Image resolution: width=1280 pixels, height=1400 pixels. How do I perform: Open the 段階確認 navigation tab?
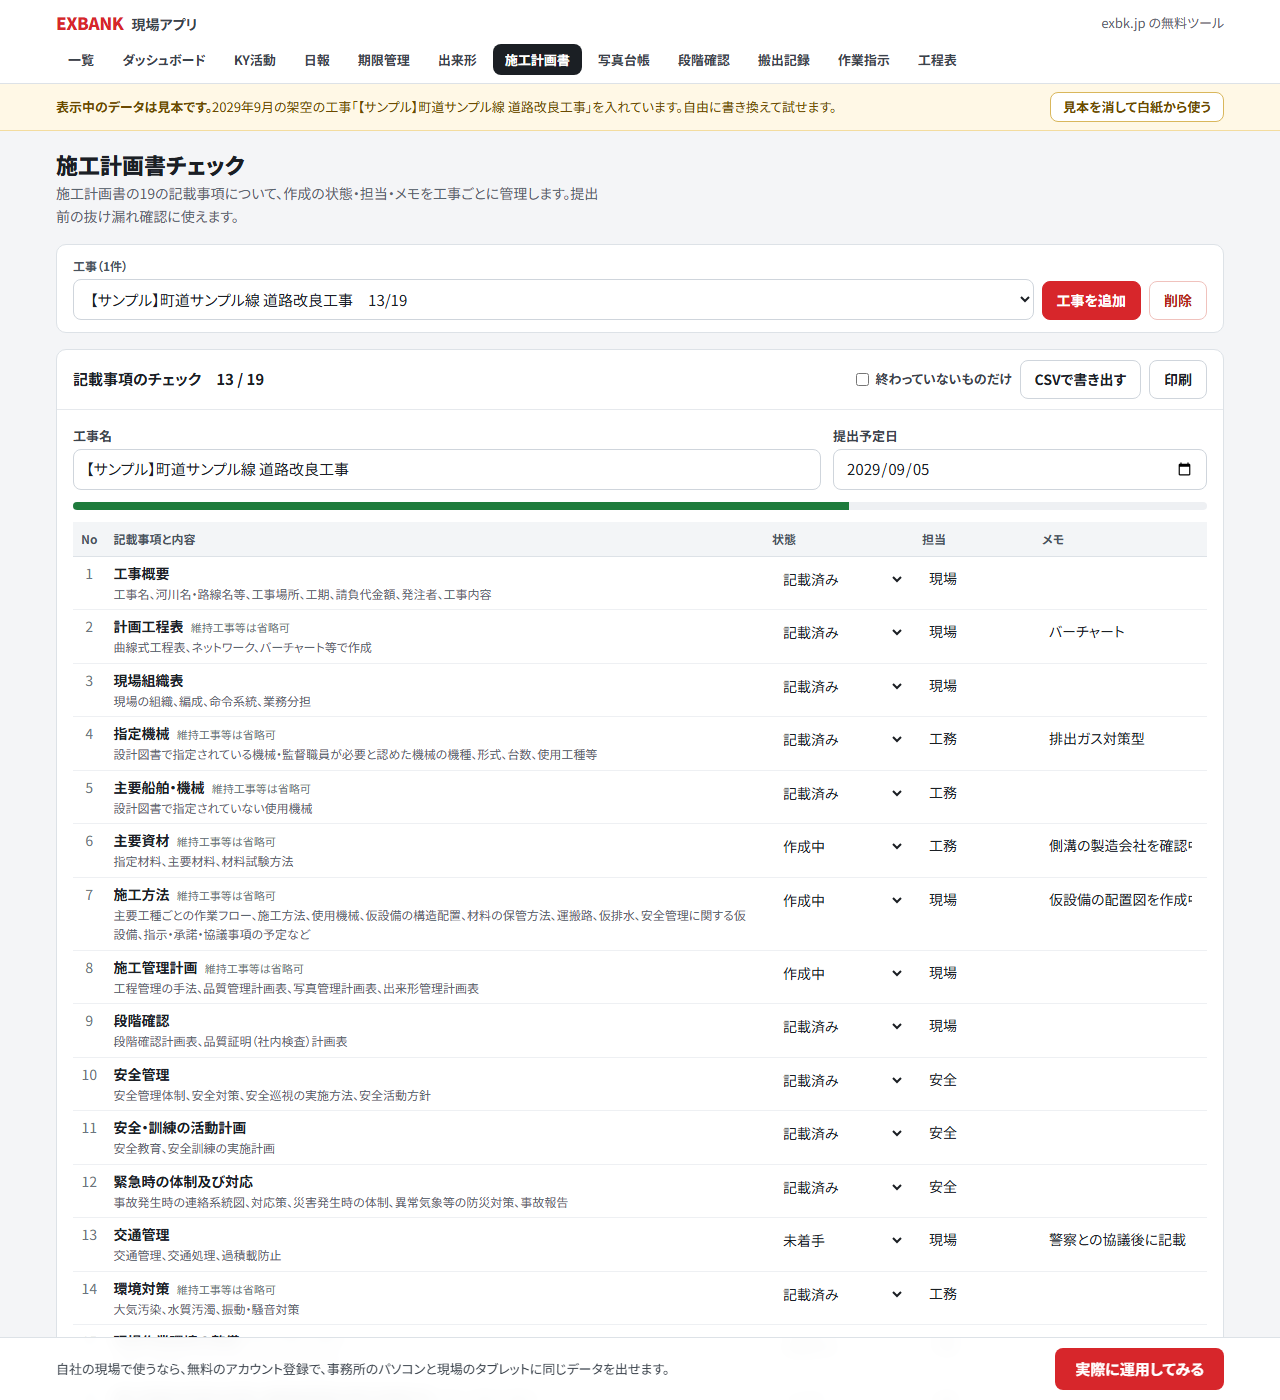point(704,60)
